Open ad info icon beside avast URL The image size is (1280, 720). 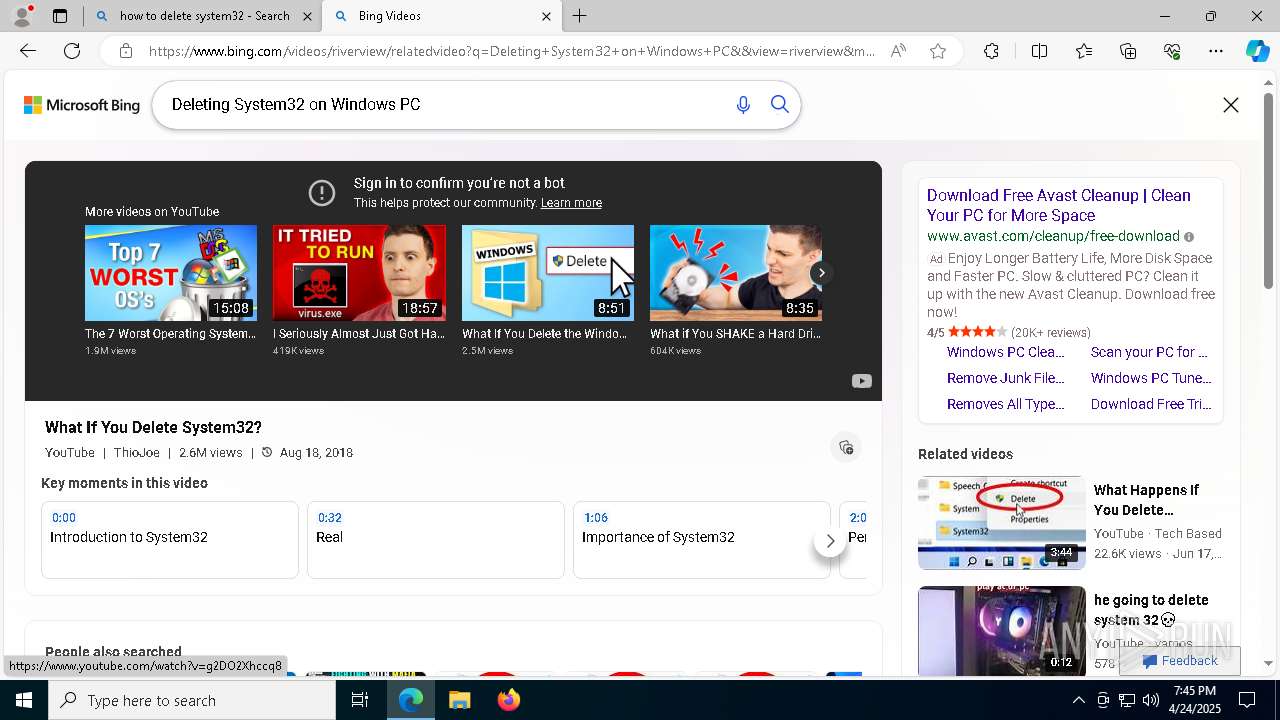coord(1189,237)
